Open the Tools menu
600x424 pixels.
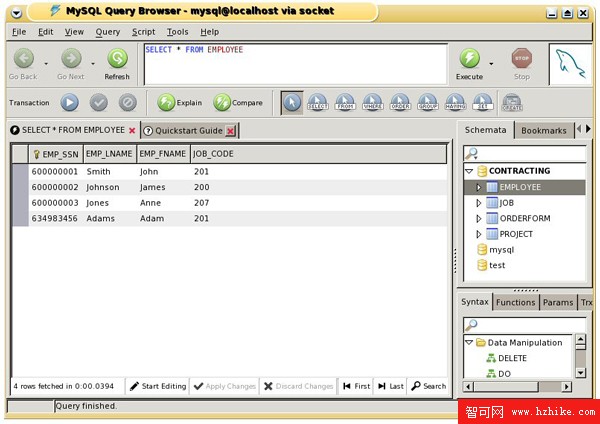[177, 32]
